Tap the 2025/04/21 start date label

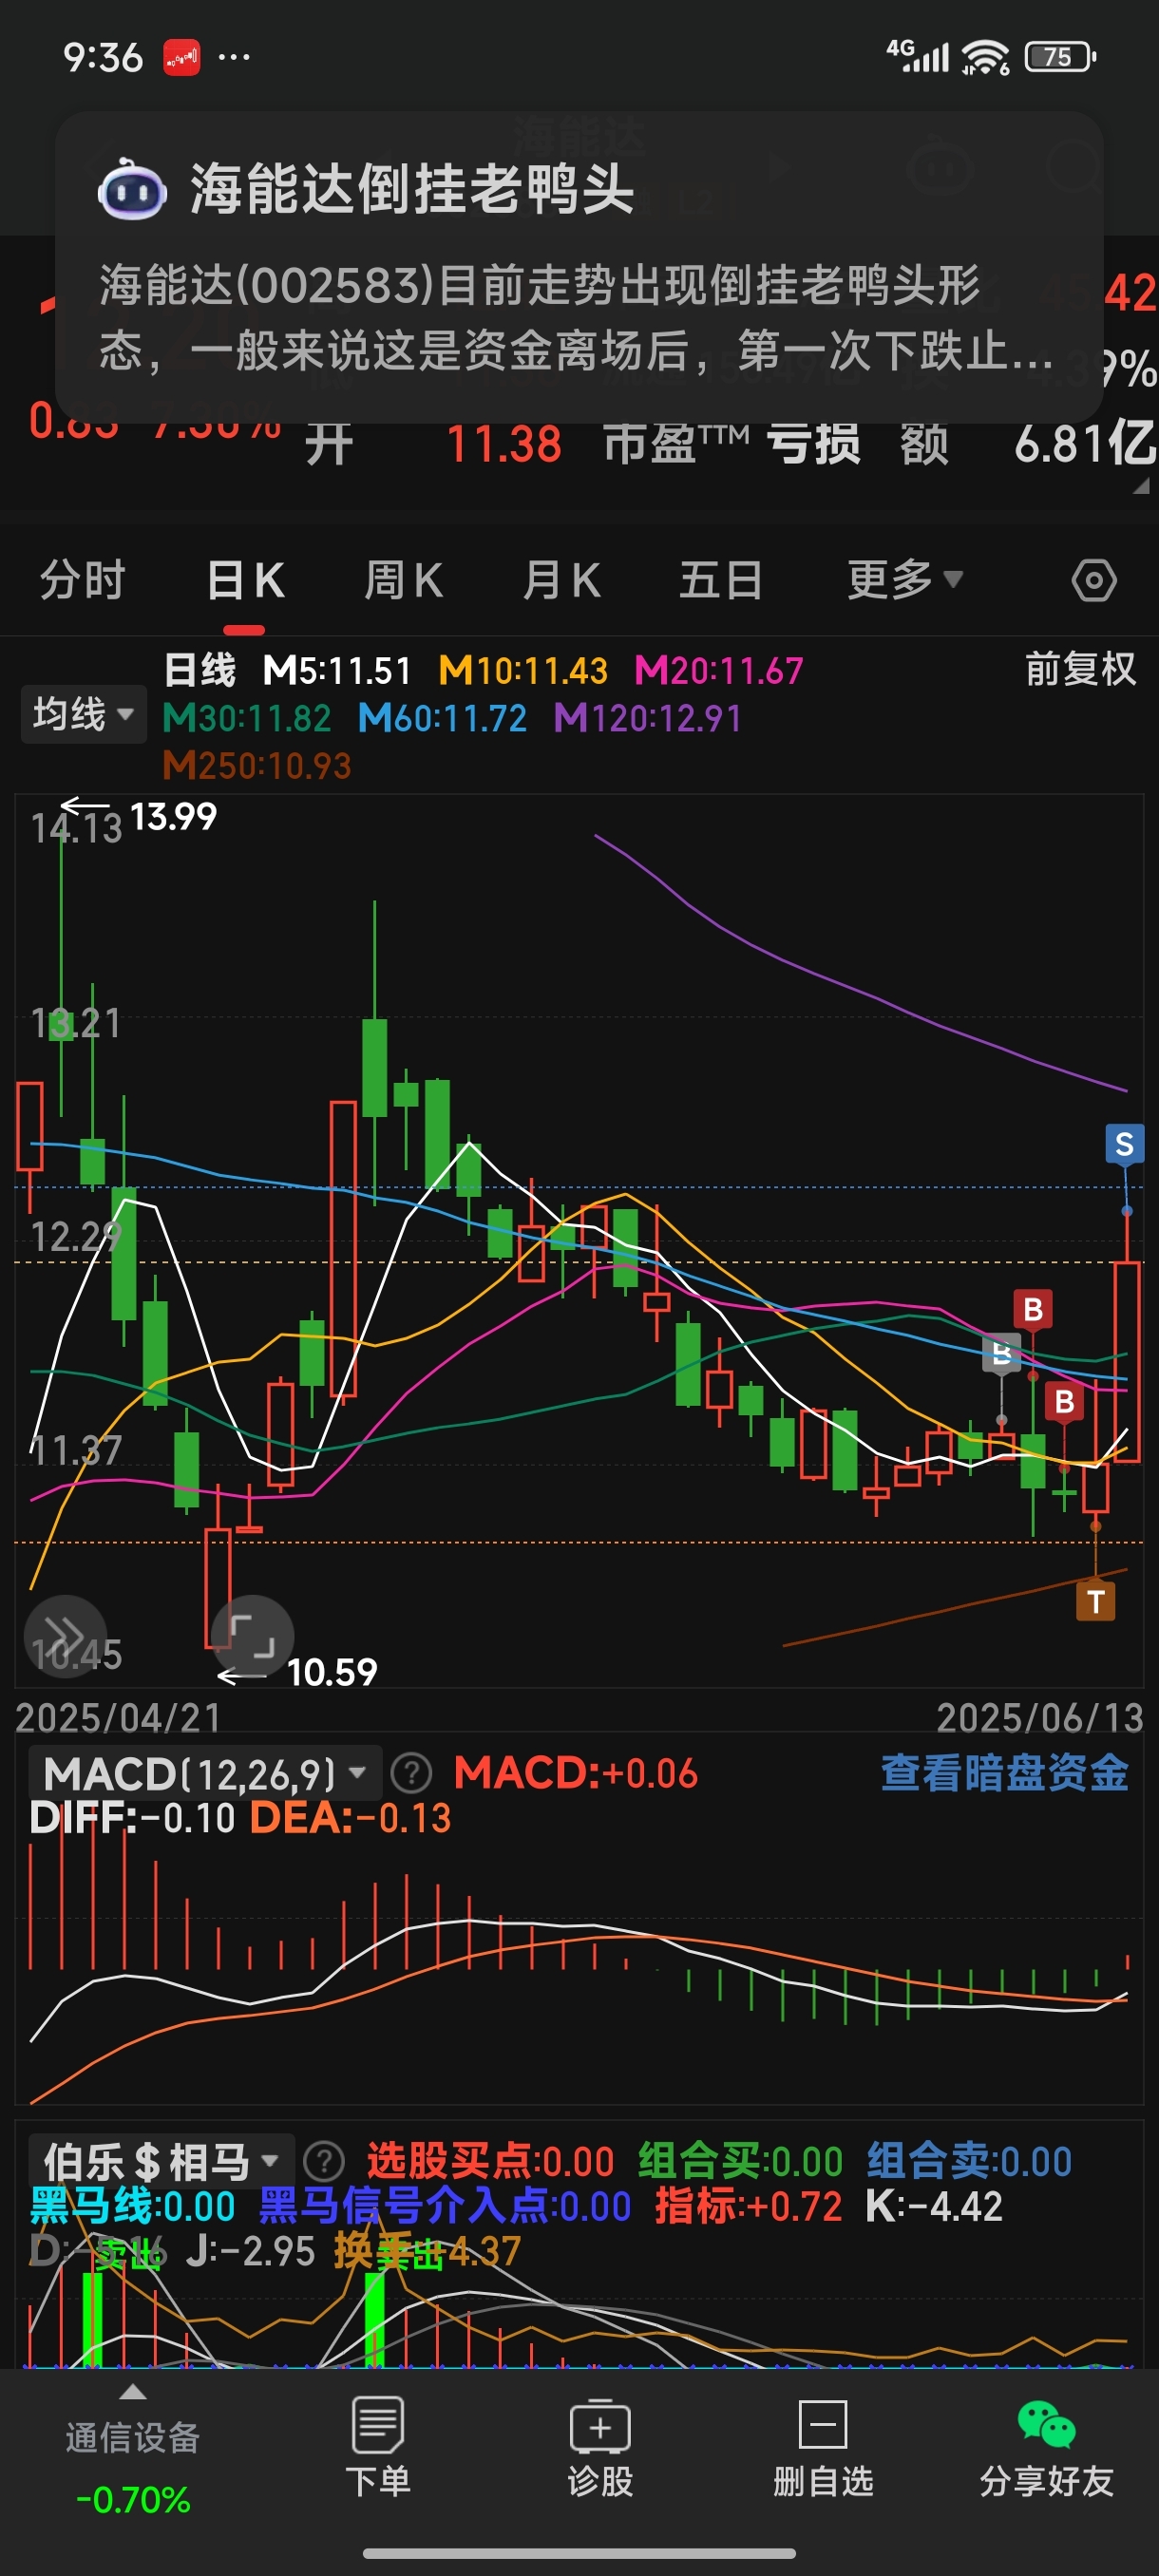[x=118, y=1717]
